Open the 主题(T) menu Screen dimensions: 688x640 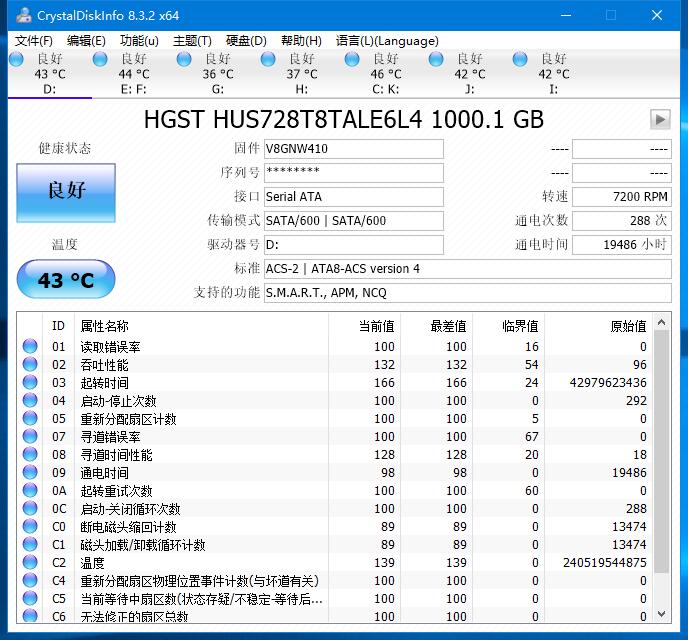click(192, 41)
